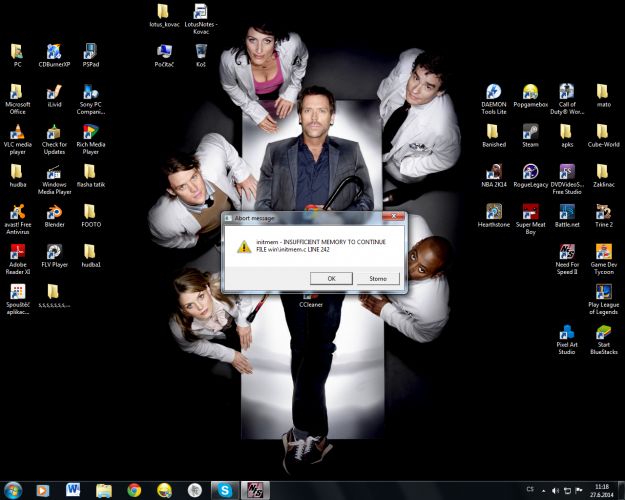Select the flasha tatik folder
This screenshot has height=500, width=625.
[91, 176]
